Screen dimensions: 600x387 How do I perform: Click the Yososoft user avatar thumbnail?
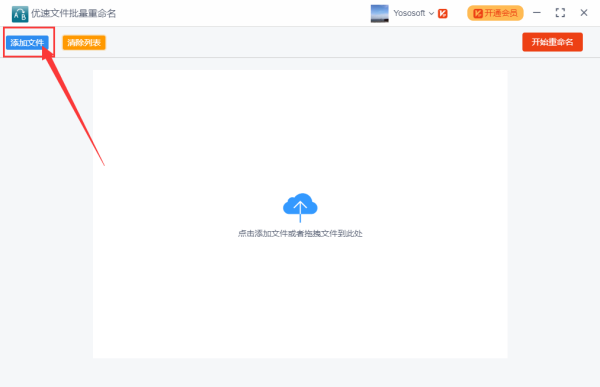[380, 13]
